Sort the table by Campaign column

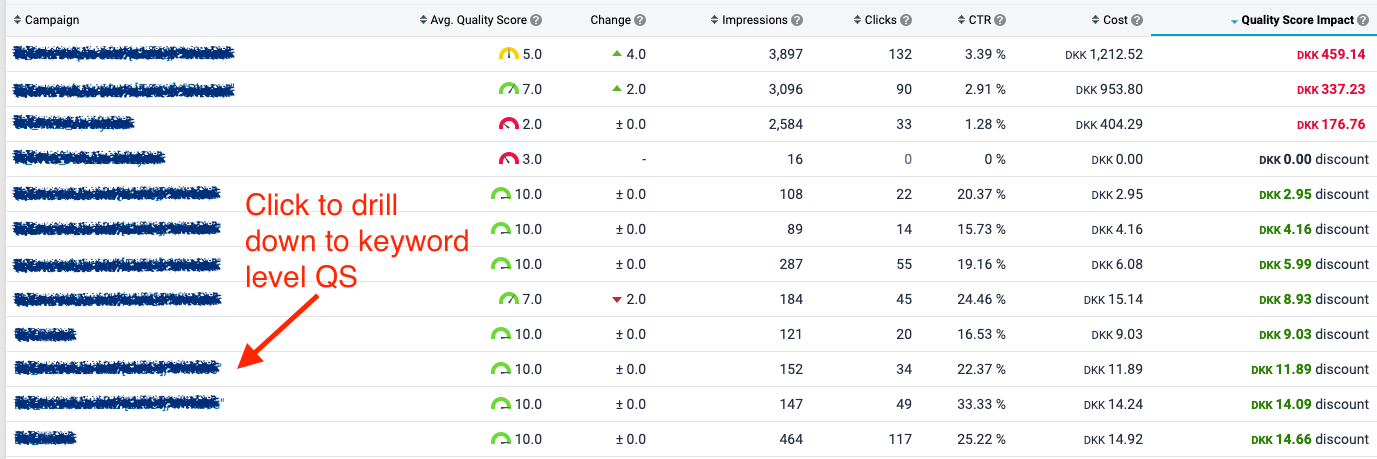click(x=52, y=20)
